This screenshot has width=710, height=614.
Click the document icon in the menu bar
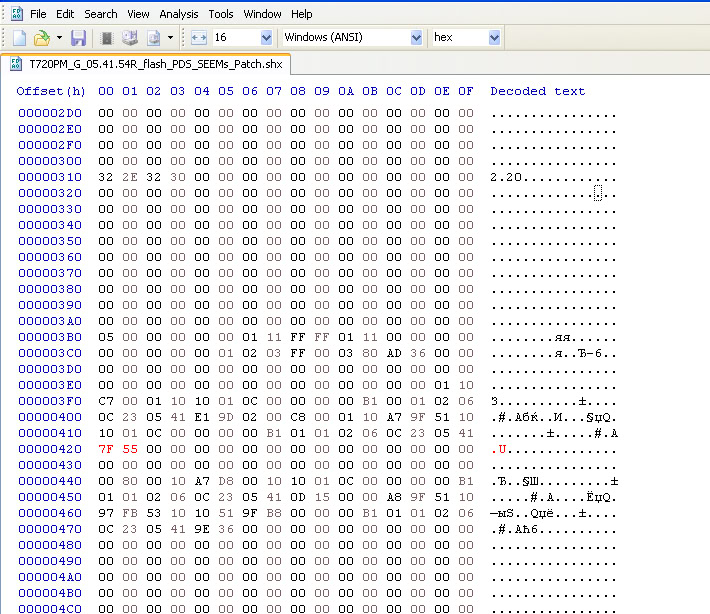(17, 14)
